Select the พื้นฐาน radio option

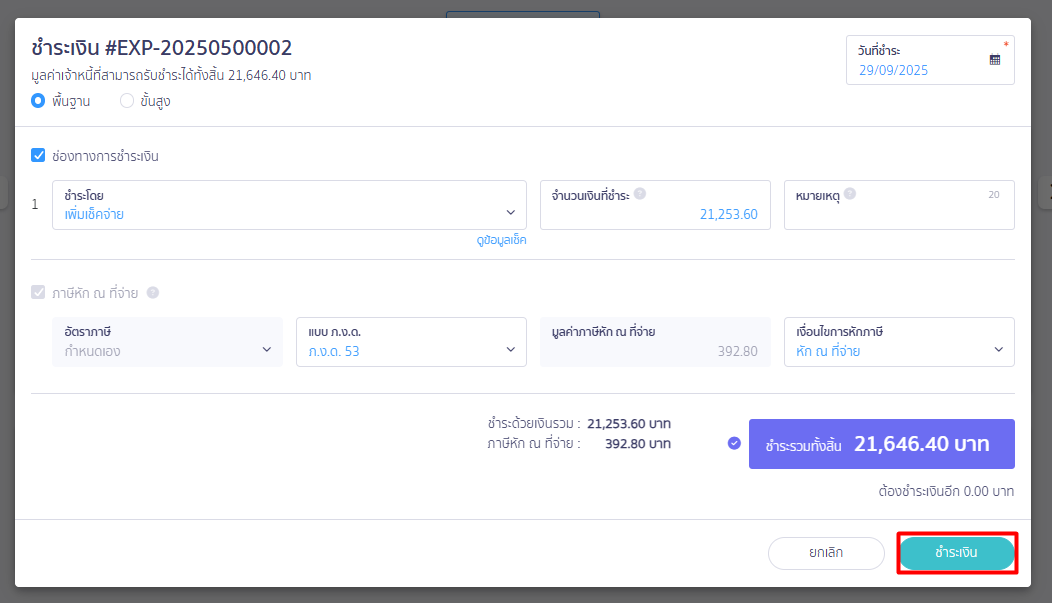38,100
